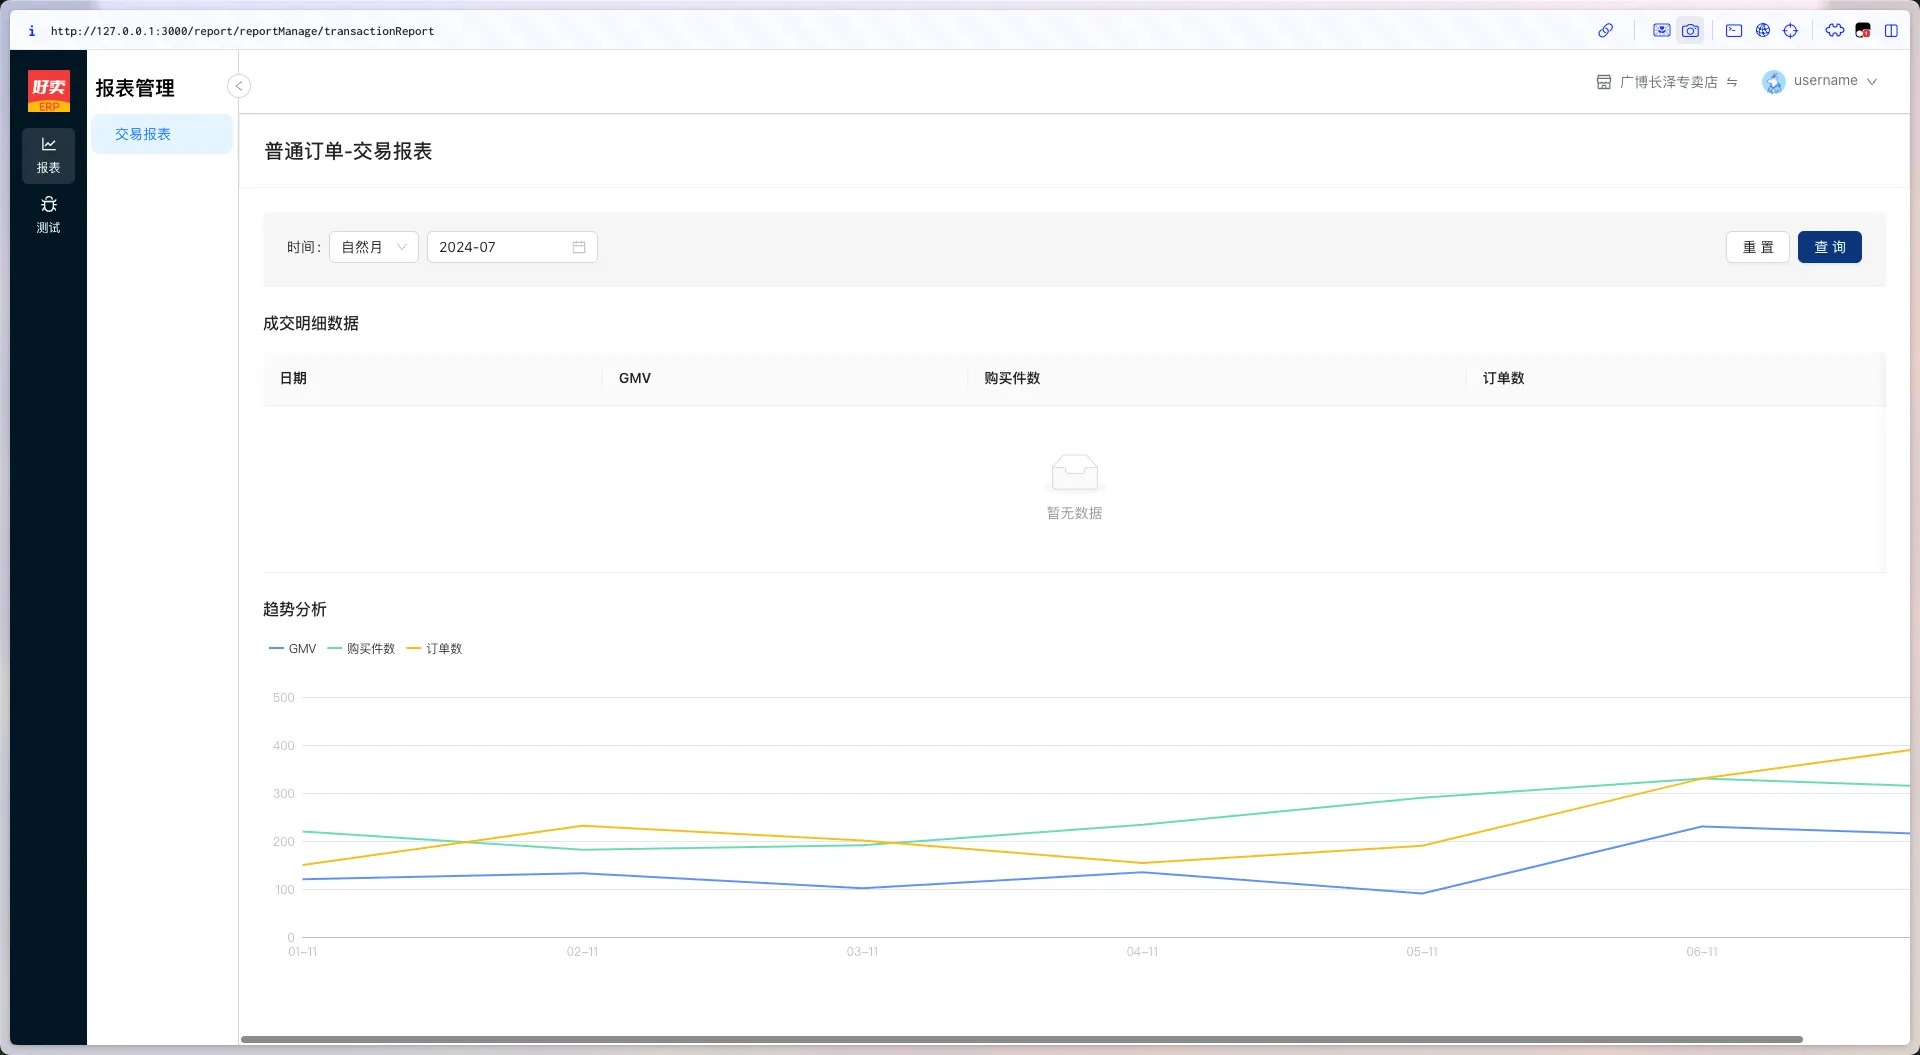
Task: Click the 重置 reset button
Action: tap(1758, 247)
